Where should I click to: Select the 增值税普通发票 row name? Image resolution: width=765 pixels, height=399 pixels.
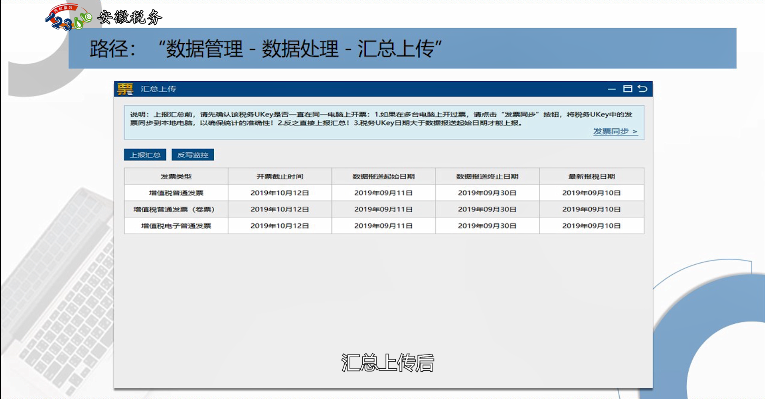pyautogui.click(x=176, y=193)
